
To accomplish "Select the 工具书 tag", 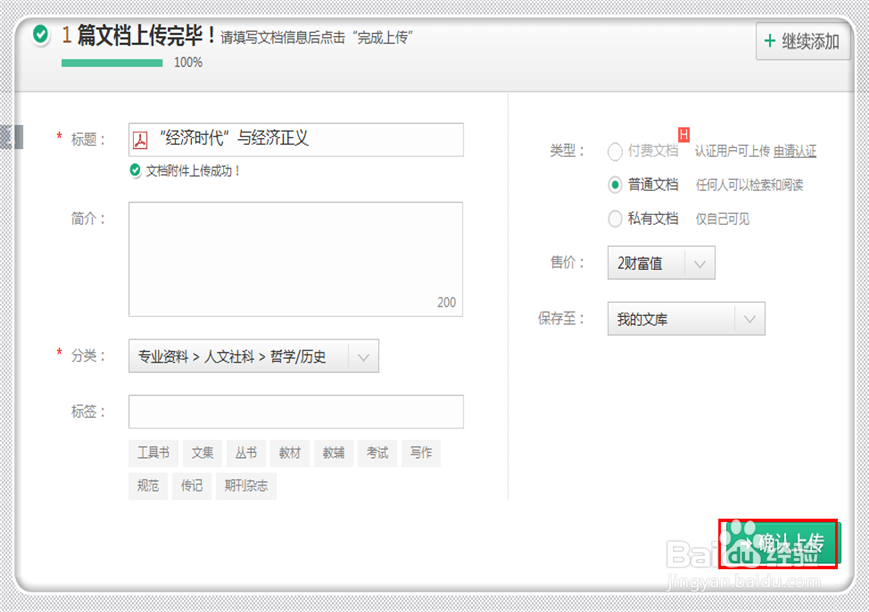I will point(152,453).
